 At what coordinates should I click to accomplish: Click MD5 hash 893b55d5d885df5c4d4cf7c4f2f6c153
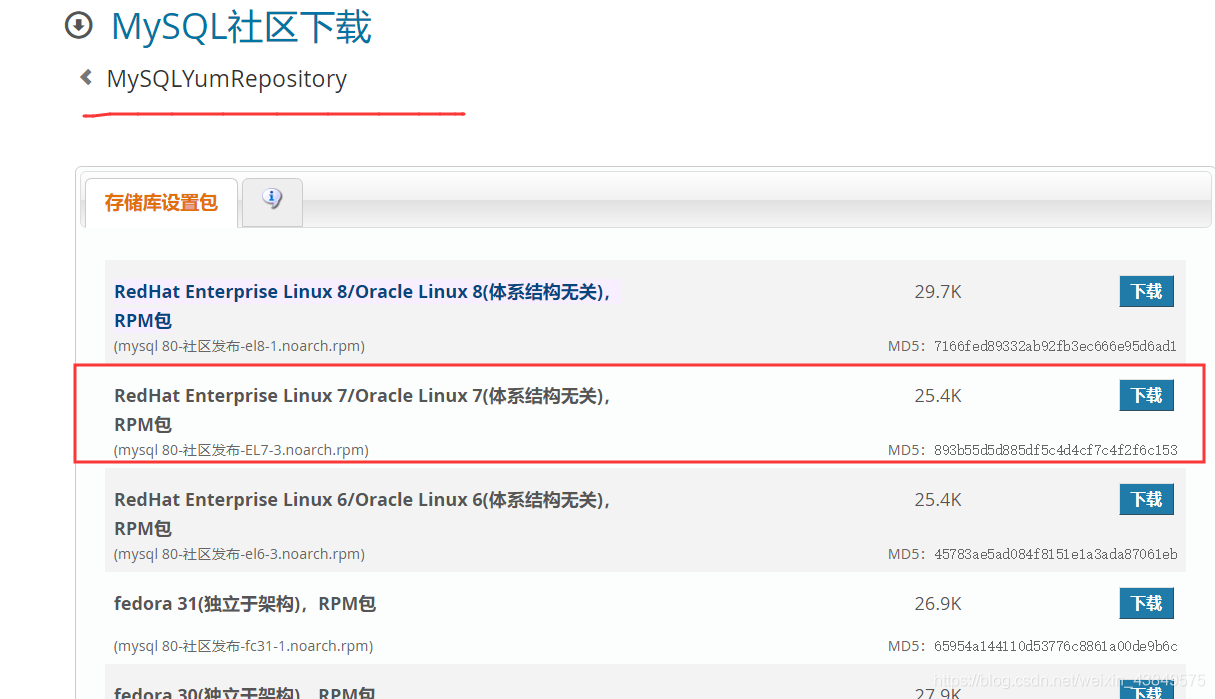pyautogui.click(x=1055, y=450)
